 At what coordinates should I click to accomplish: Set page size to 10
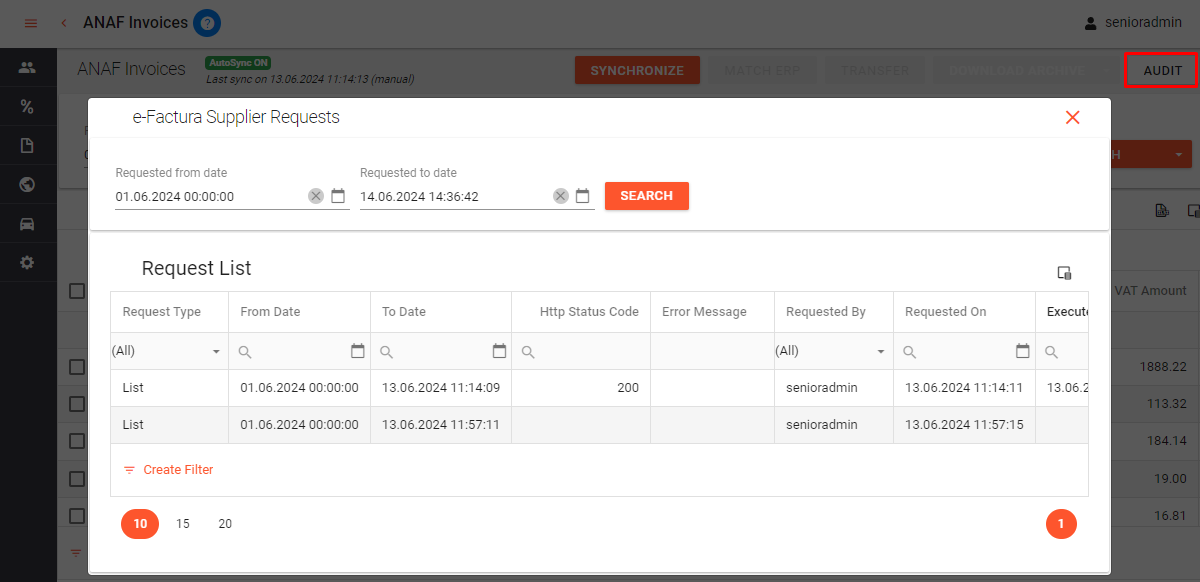click(140, 524)
